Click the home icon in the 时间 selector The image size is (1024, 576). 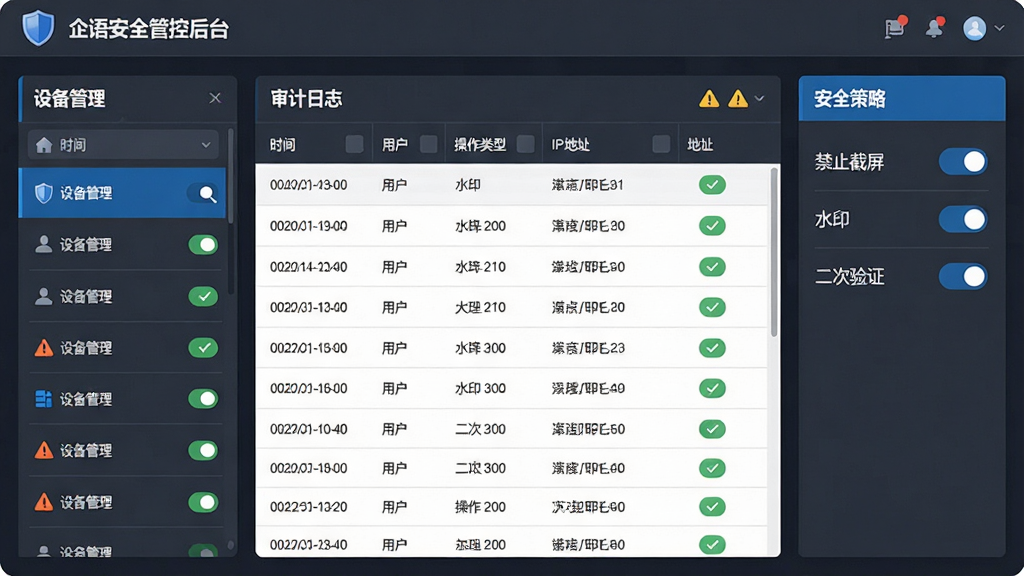[x=44, y=145]
